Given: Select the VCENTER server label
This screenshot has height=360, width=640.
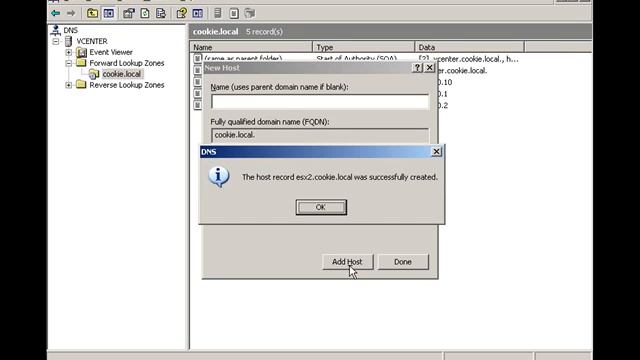Looking at the screenshot, I should tap(92, 41).
